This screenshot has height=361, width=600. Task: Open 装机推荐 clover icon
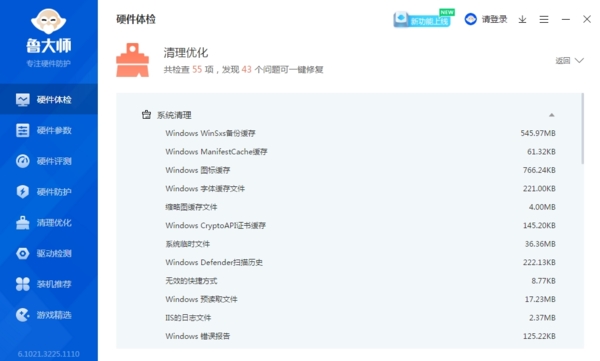click(23, 284)
